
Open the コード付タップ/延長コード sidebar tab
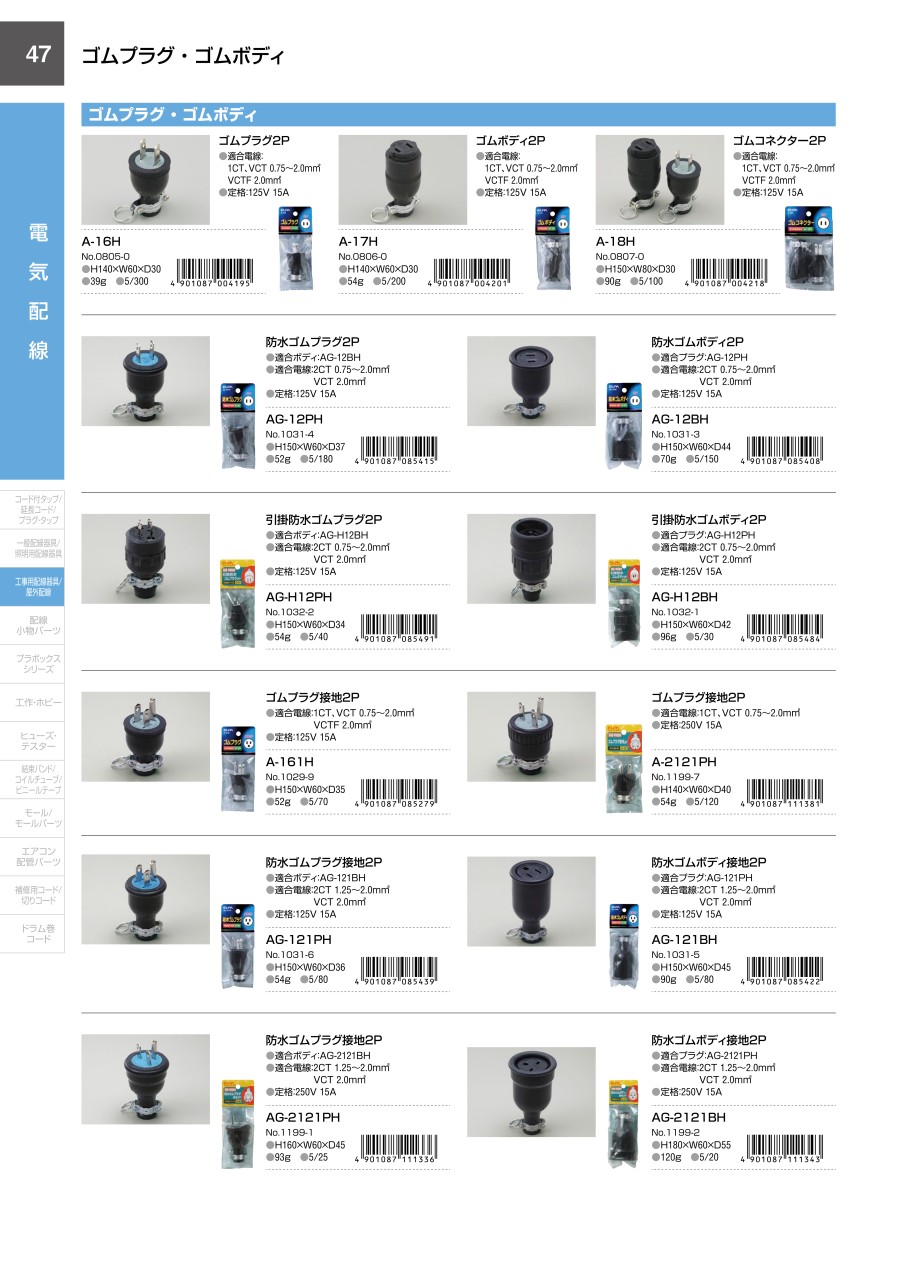pos(32,509)
